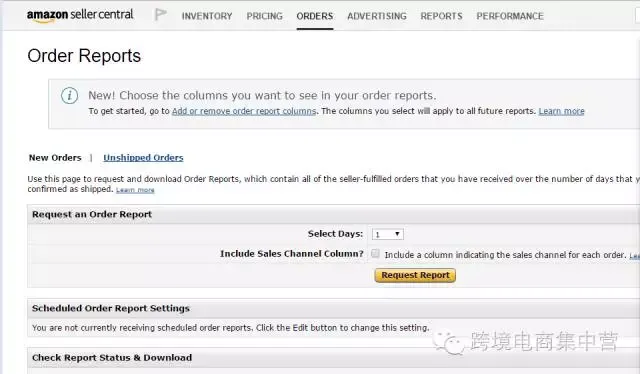Open the ORDERS menu
Screen dimensions: 640x374
[x=315, y=16]
